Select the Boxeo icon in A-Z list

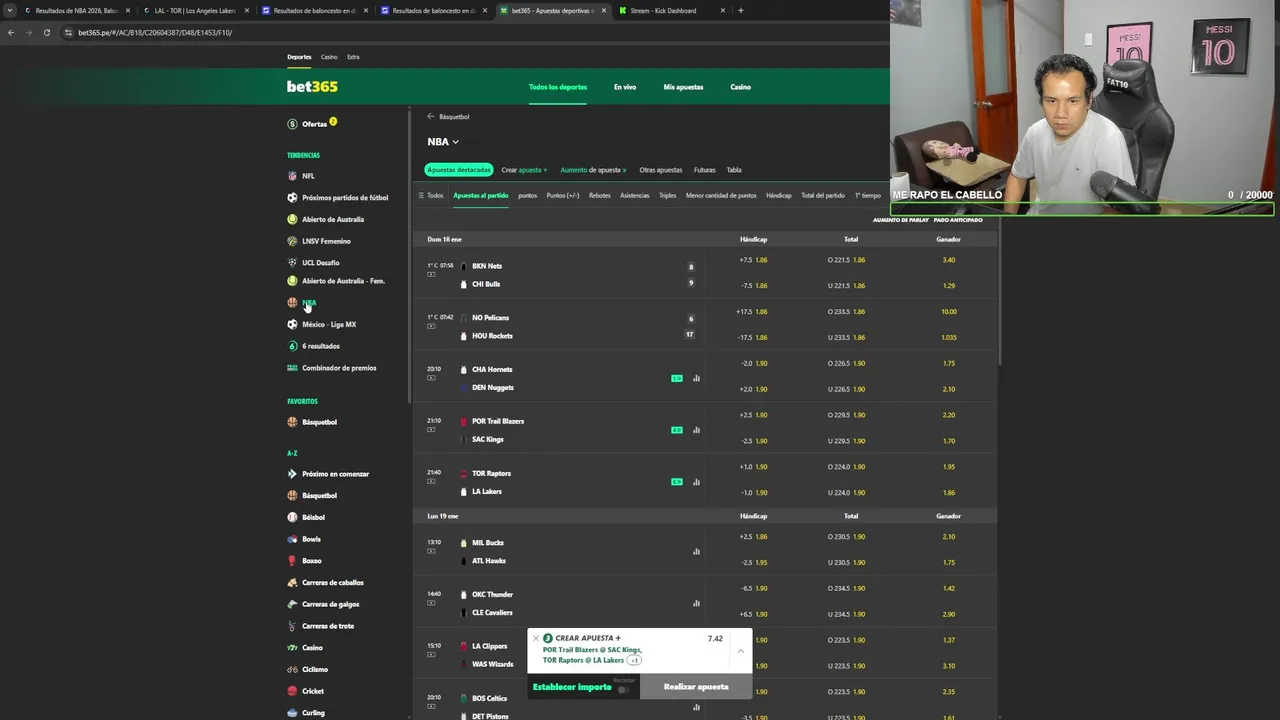pos(292,561)
